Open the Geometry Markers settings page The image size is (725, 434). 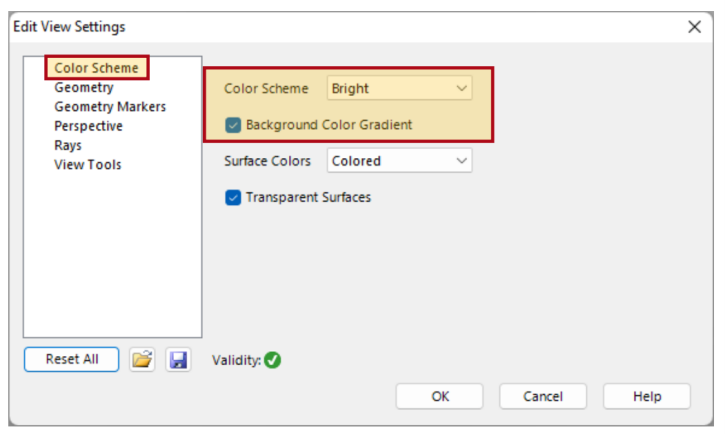coord(110,107)
